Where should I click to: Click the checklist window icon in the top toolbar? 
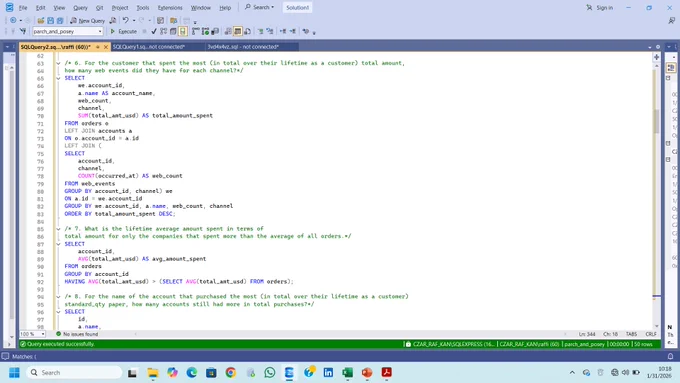pos(160,20)
